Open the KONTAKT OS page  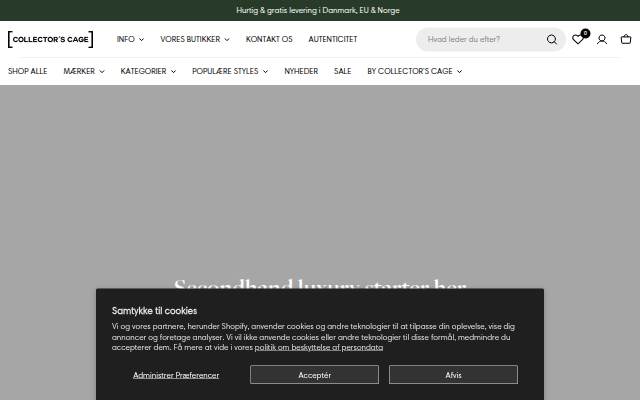(269, 39)
